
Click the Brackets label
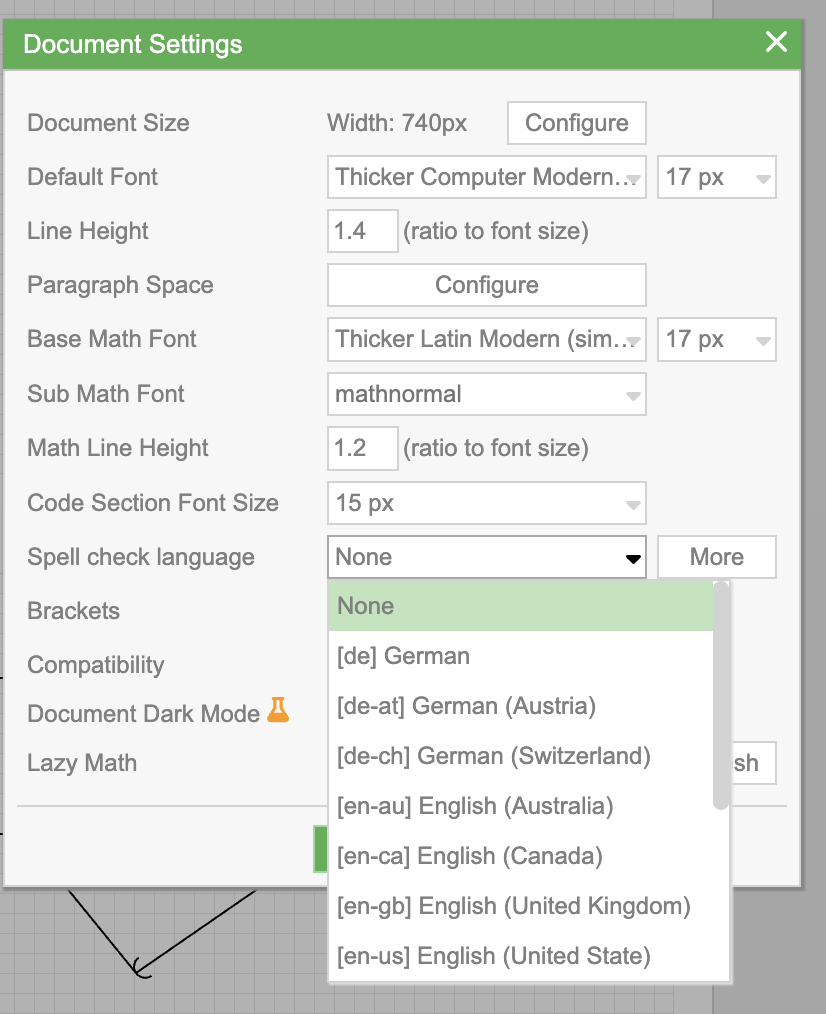[74, 610]
